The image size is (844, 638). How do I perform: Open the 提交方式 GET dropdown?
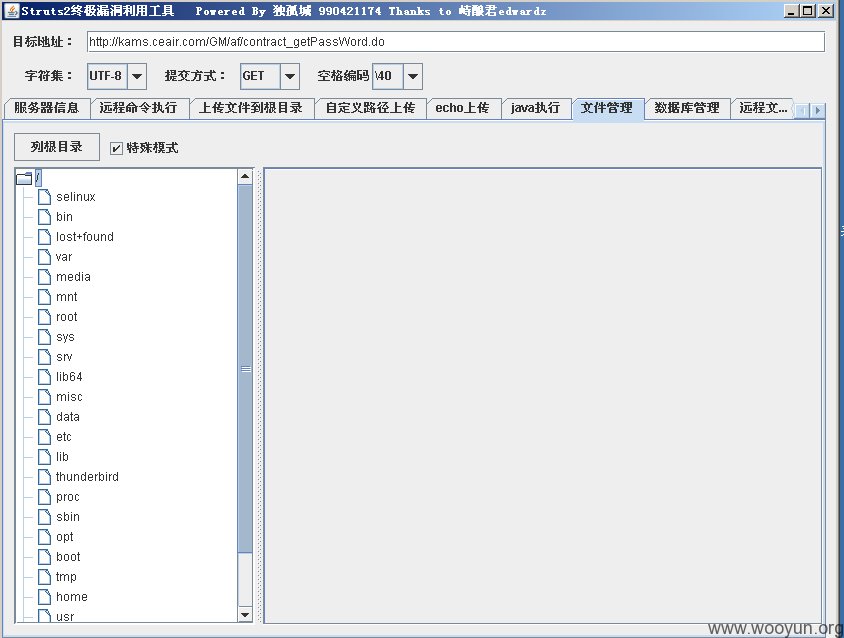click(x=290, y=76)
